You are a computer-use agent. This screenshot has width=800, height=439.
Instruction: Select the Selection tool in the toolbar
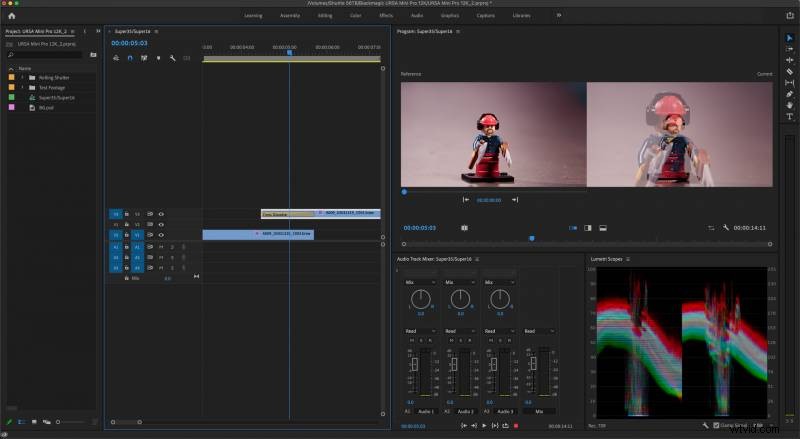point(789,38)
